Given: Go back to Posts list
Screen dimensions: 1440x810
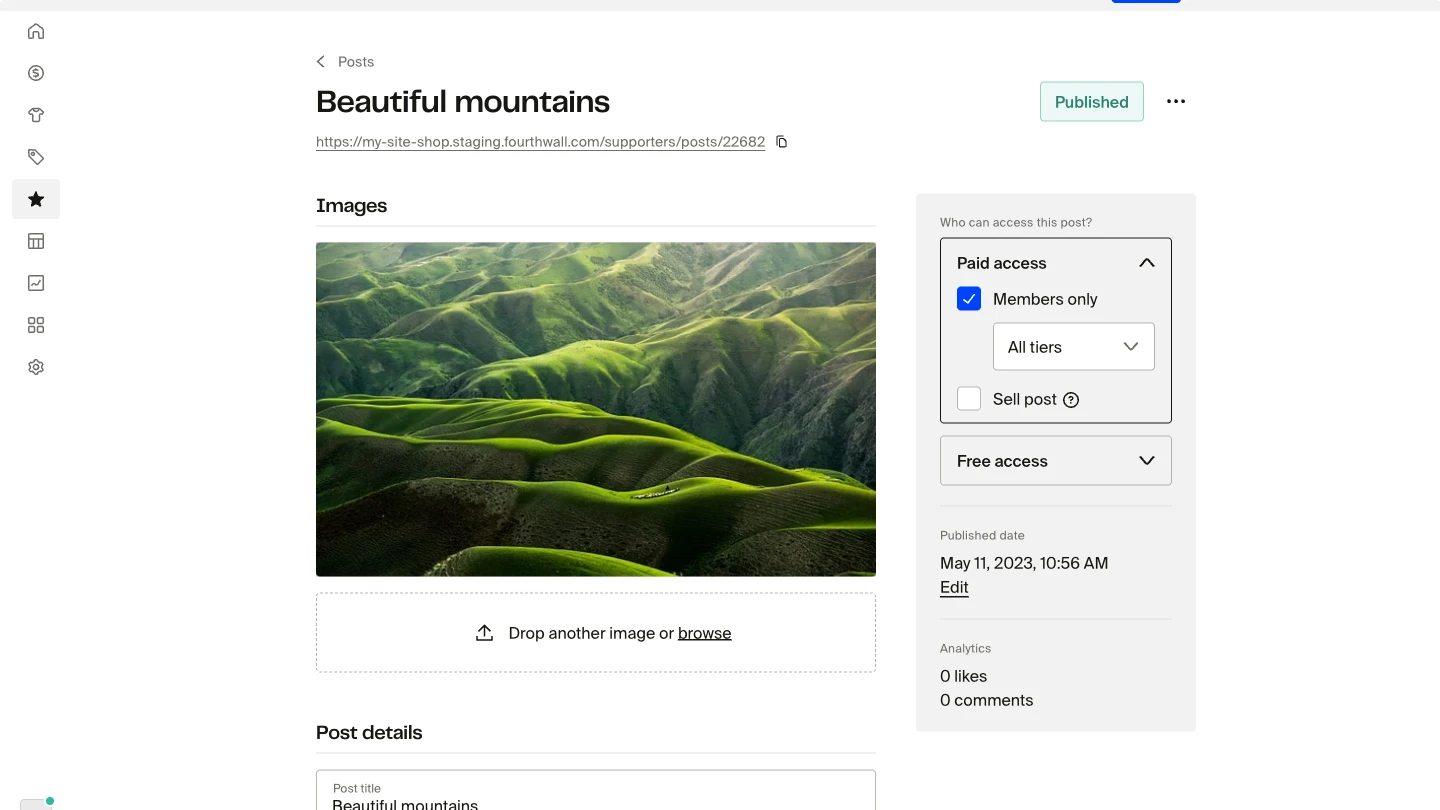Looking at the screenshot, I should pos(356,62).
